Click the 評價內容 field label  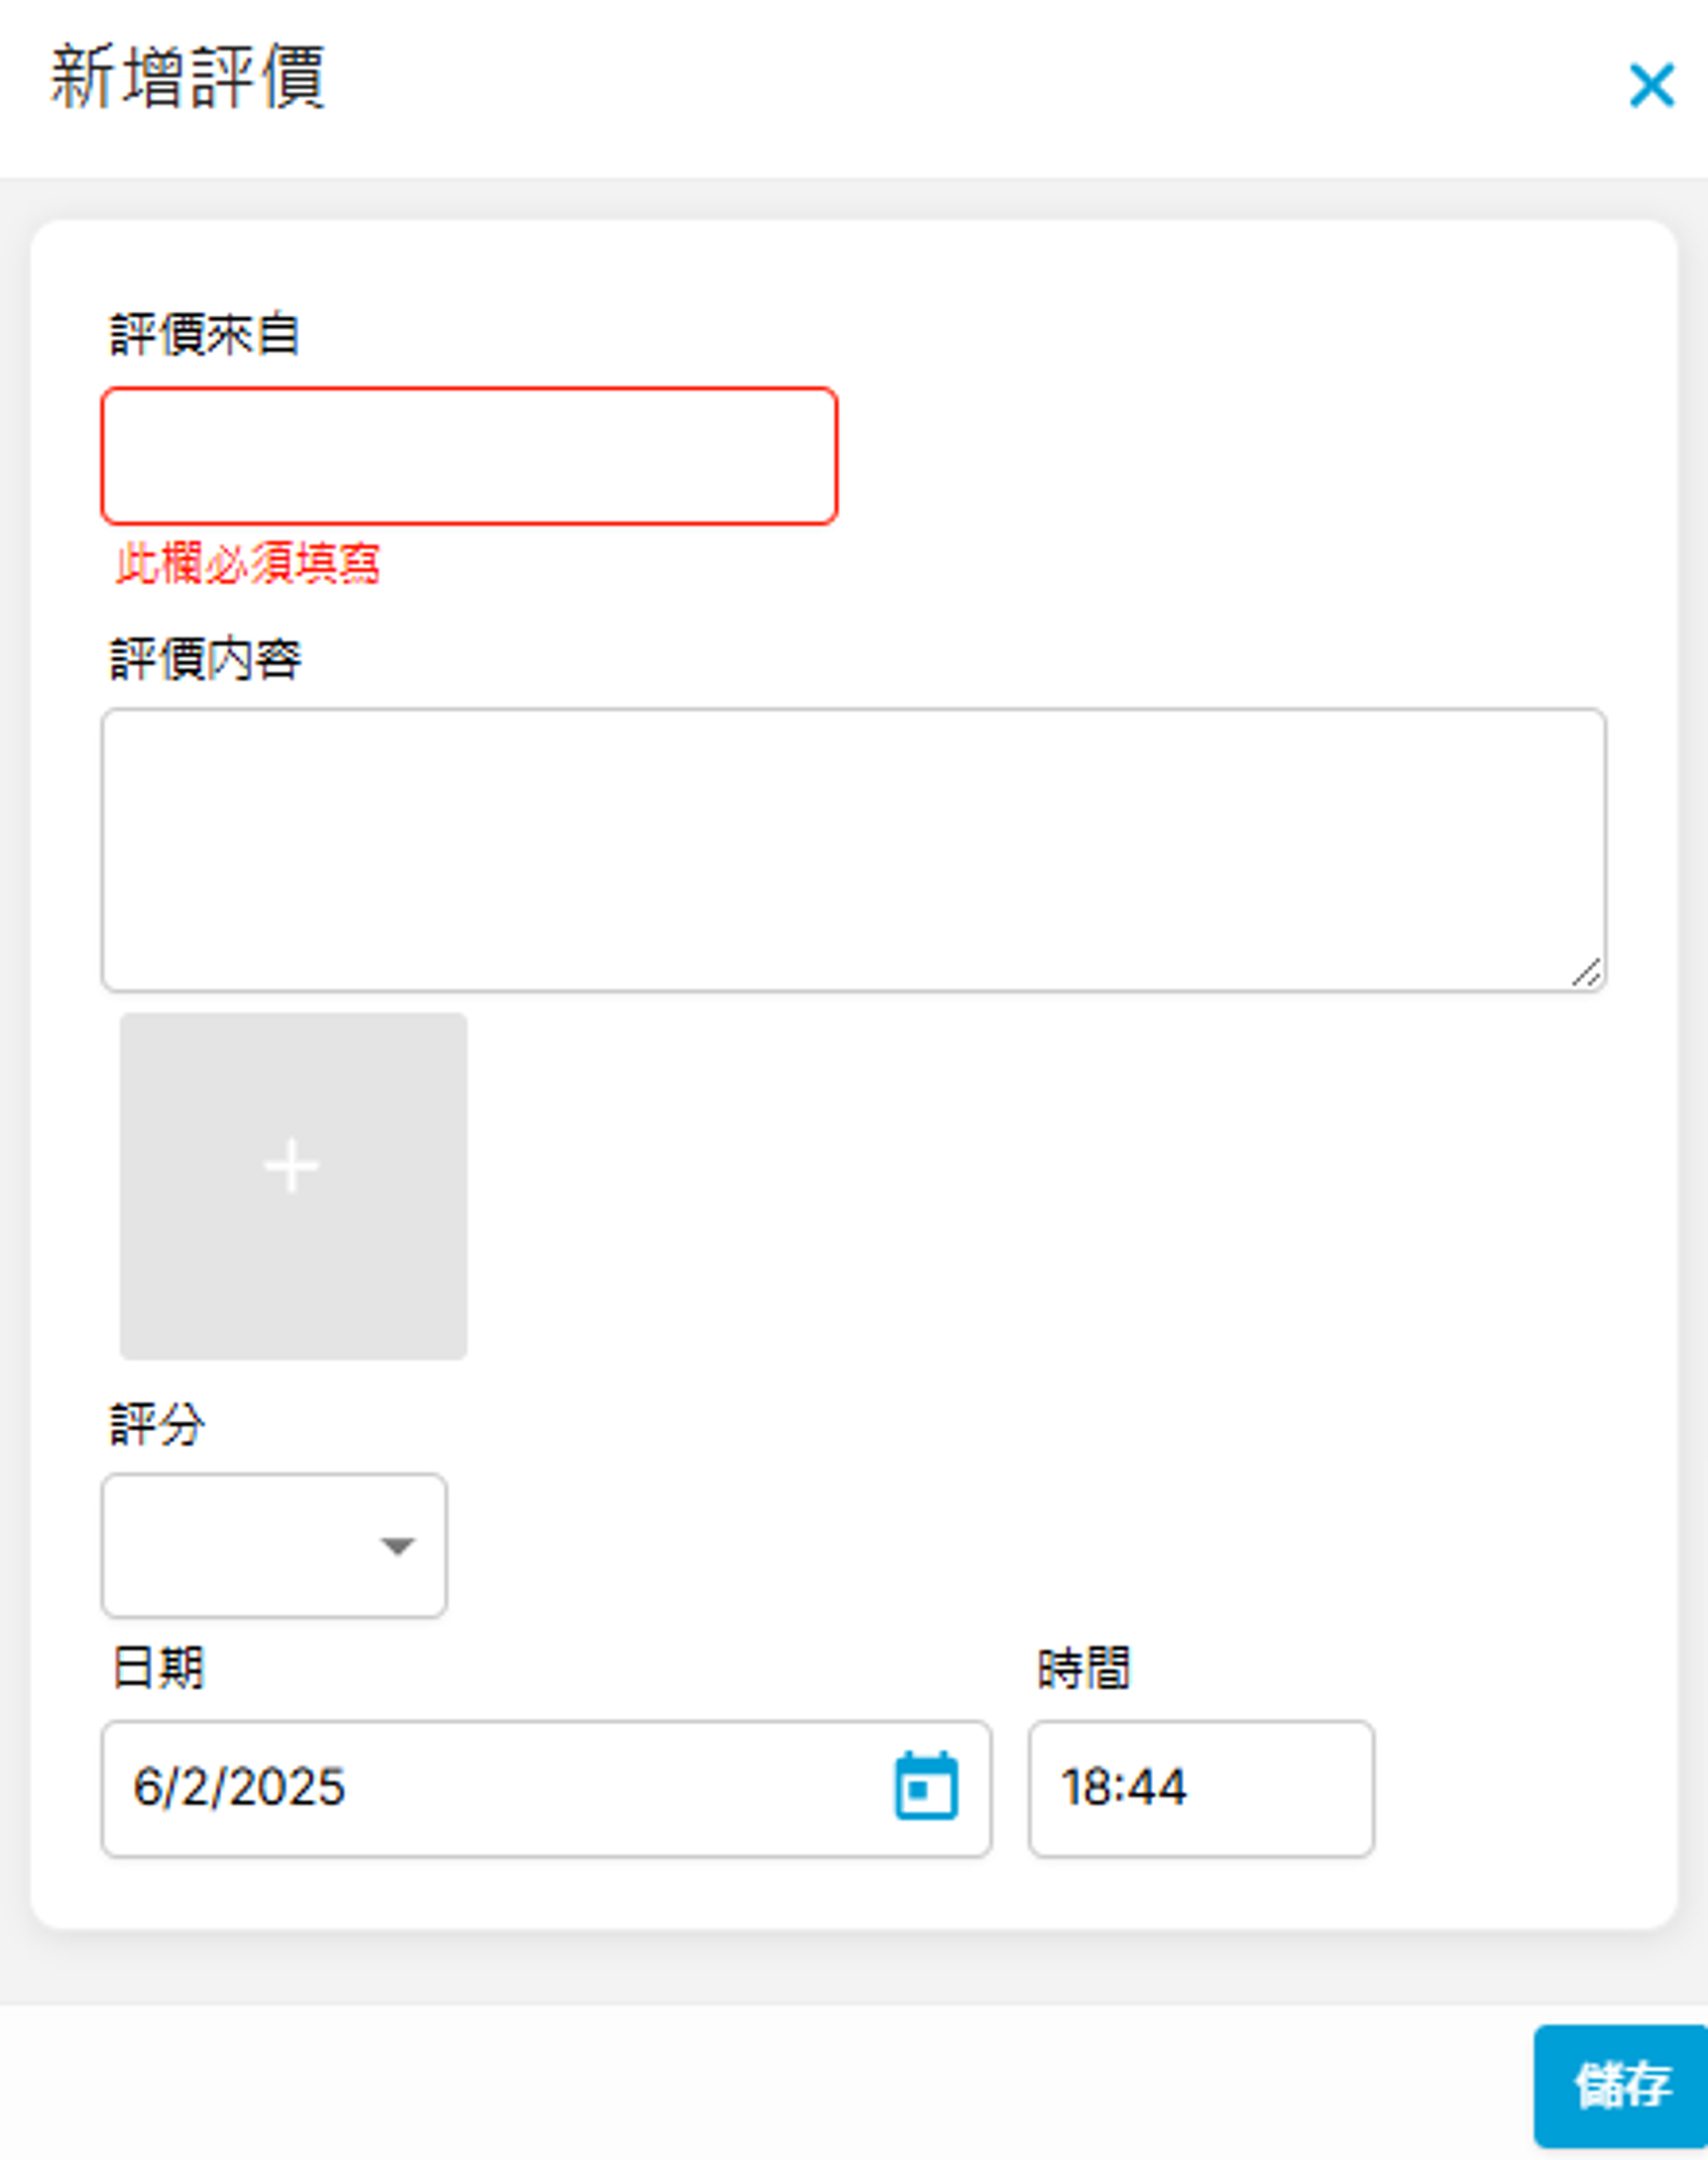[x=205, y=659]
